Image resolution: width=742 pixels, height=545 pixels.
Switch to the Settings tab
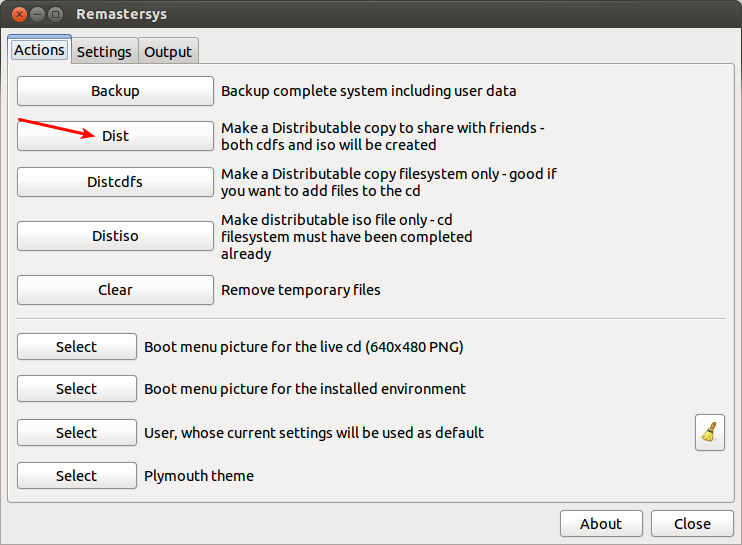[104, 51]
